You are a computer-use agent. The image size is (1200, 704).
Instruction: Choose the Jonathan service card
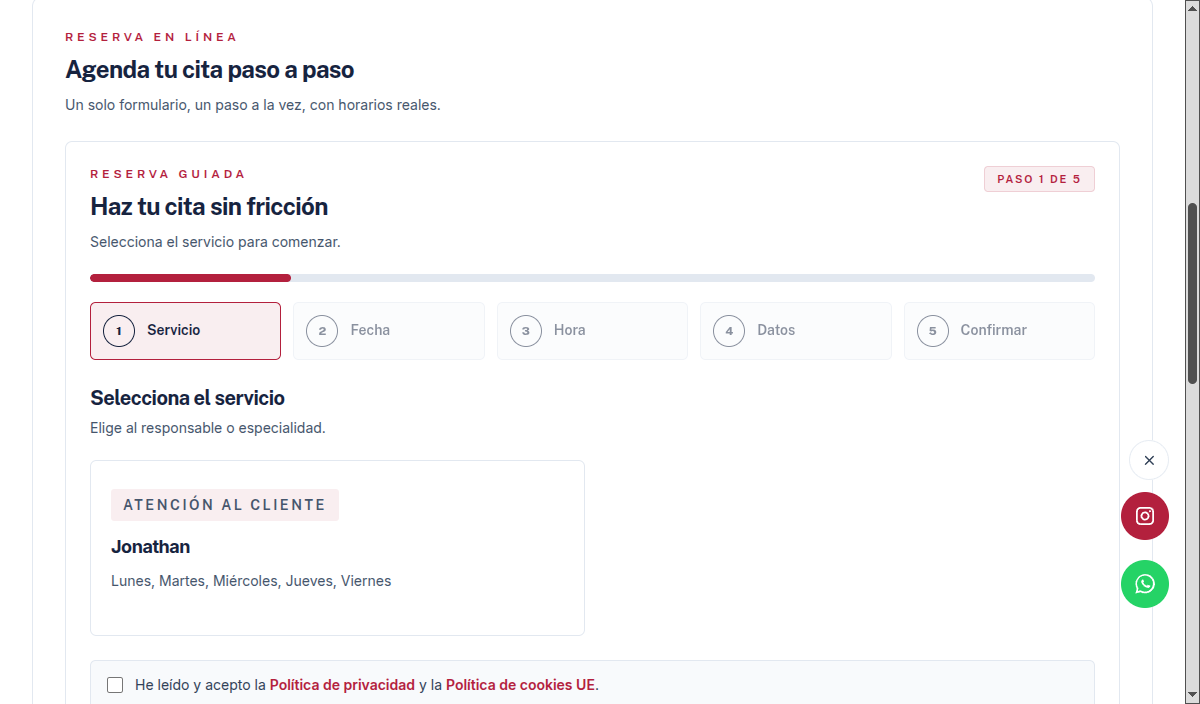(337, 548)
